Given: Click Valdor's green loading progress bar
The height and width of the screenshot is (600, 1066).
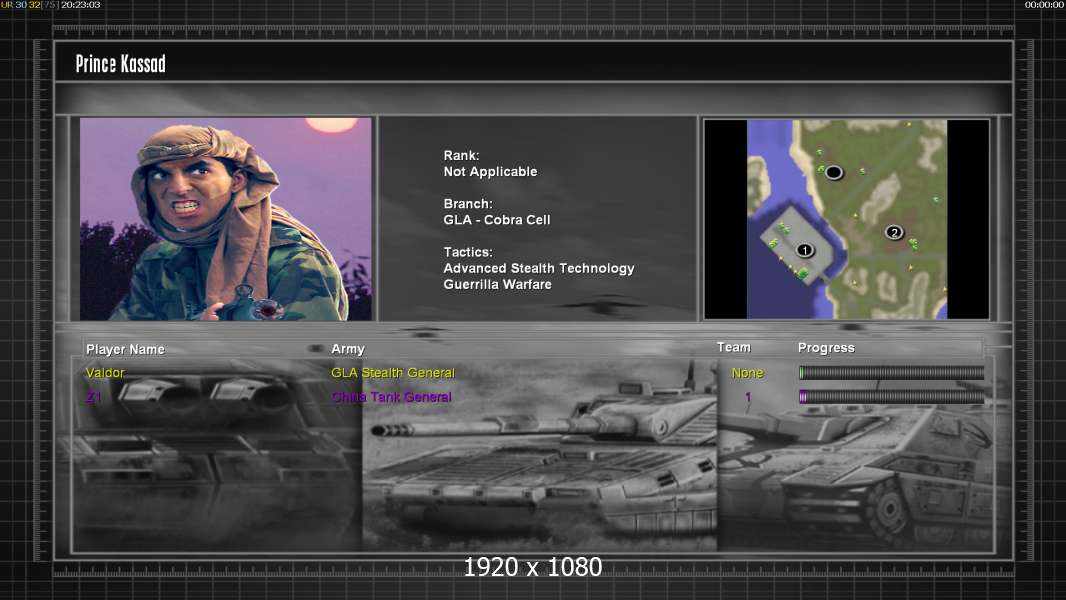Looking at the screenshot, I should 891,372.
